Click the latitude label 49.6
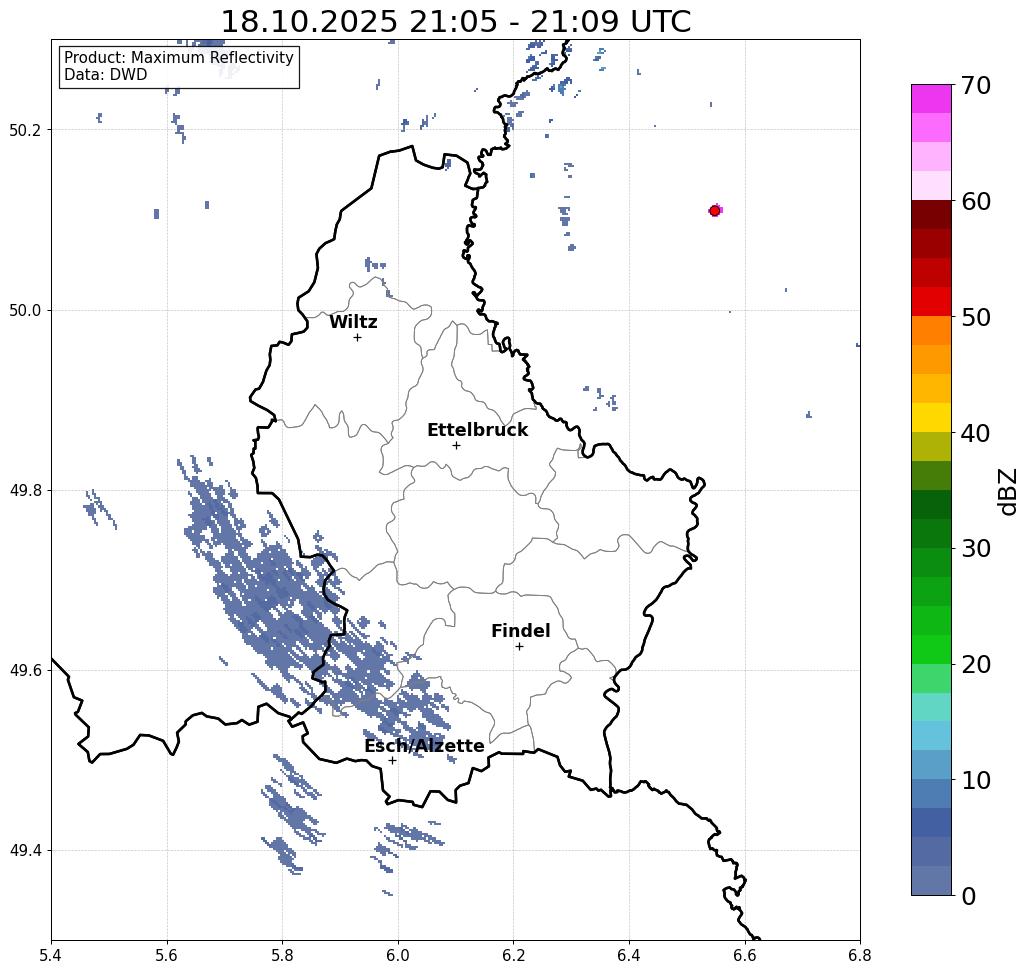The image size is (1029, 973). click(25, 671)
